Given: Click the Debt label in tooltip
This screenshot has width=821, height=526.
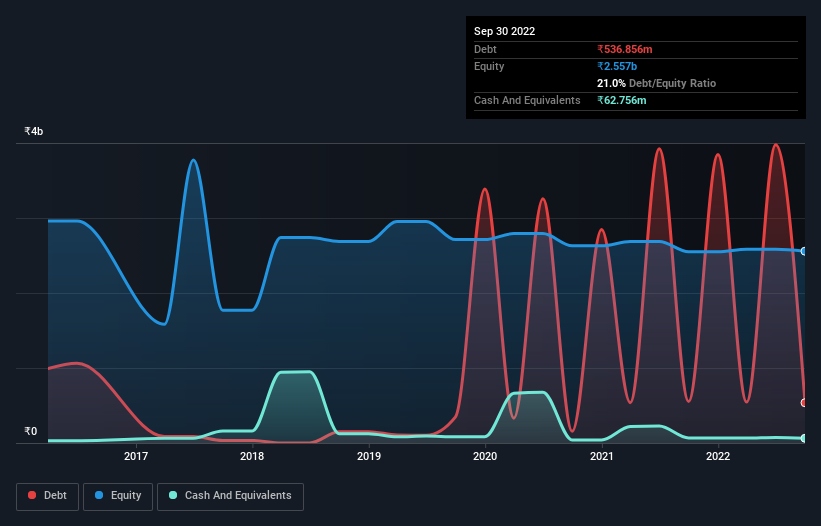Looking at the screenshot, I should (485, 49).
